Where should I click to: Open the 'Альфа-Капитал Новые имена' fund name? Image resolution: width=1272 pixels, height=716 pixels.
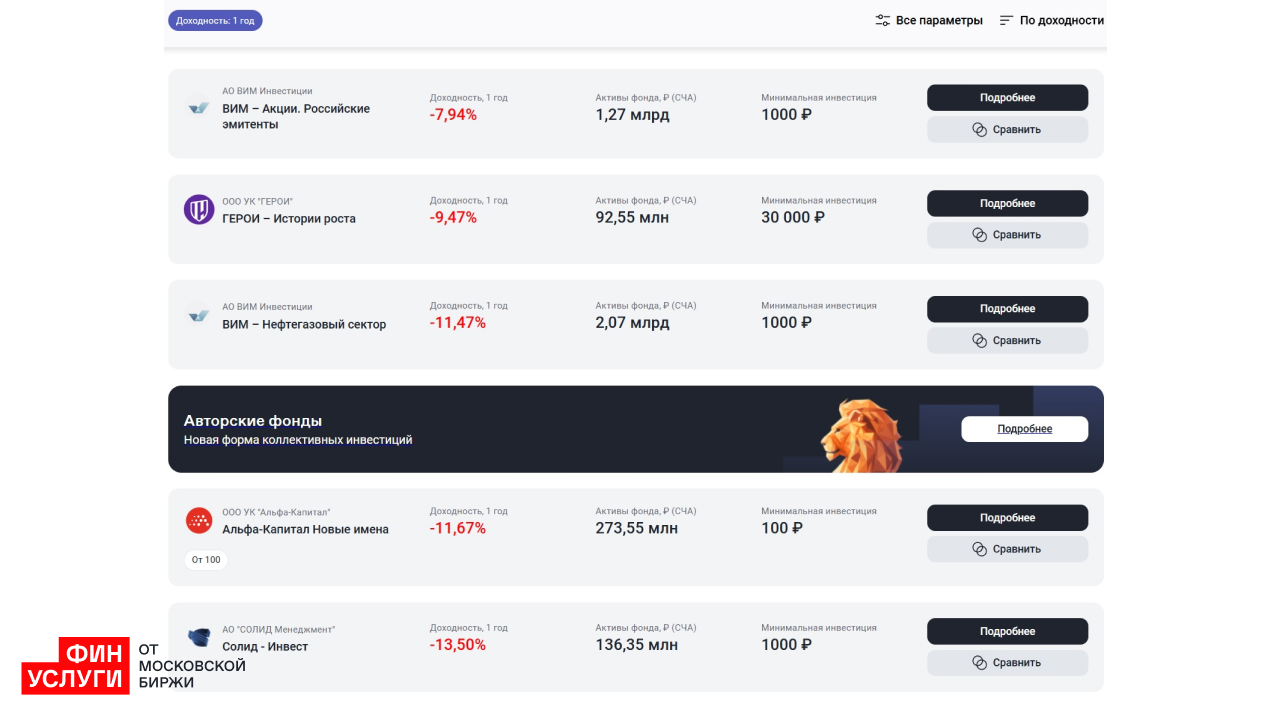(x=305, y=529)
